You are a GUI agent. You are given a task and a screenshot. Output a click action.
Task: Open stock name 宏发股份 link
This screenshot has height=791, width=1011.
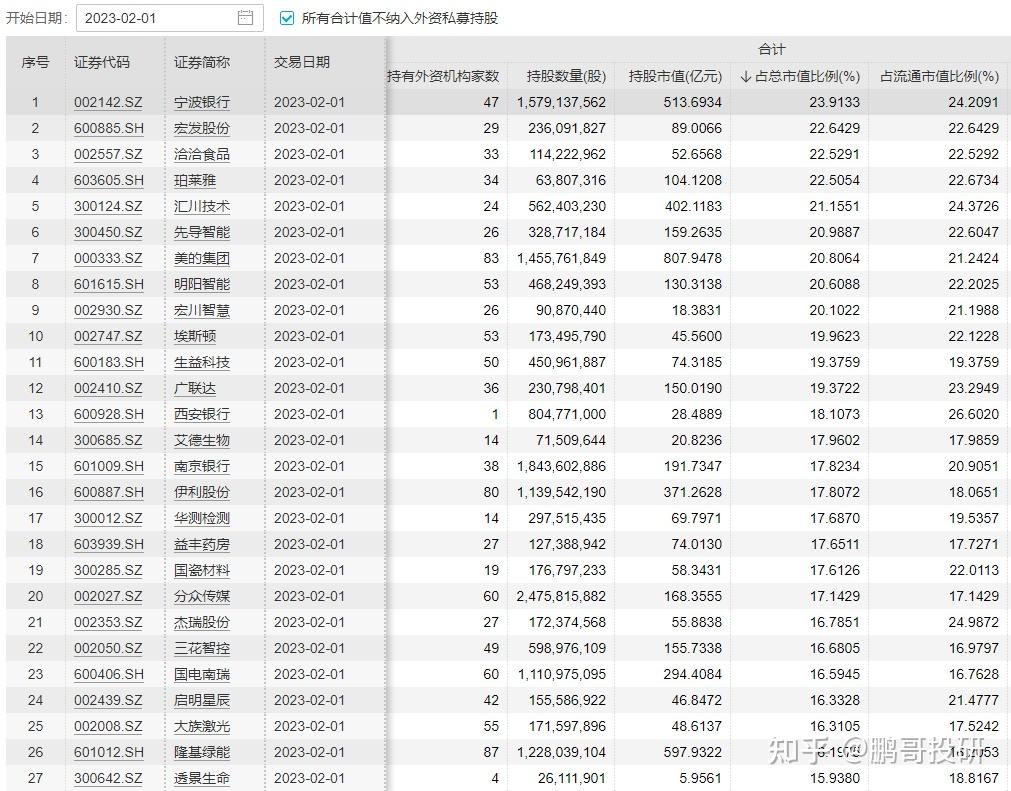(x=202, y=128)
